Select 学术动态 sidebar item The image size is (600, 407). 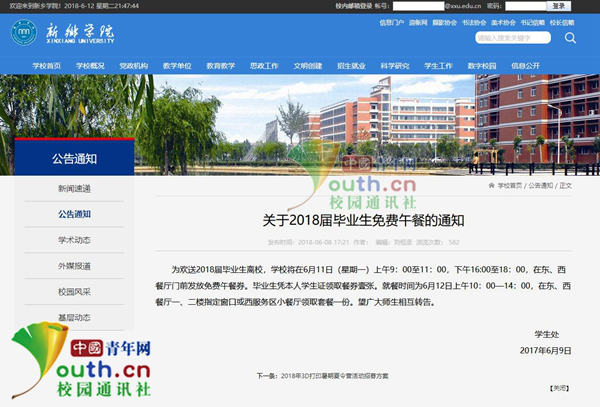74,240
